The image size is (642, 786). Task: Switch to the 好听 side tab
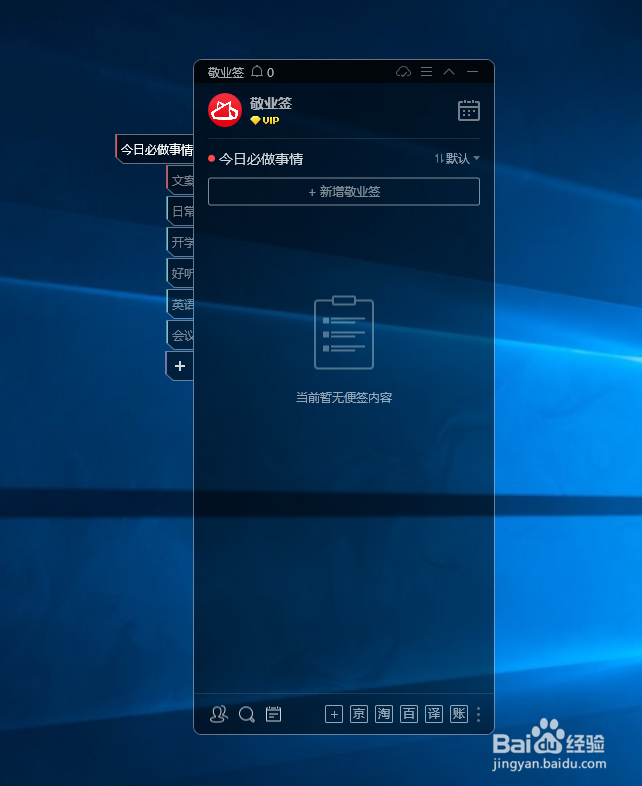point(180,274)
